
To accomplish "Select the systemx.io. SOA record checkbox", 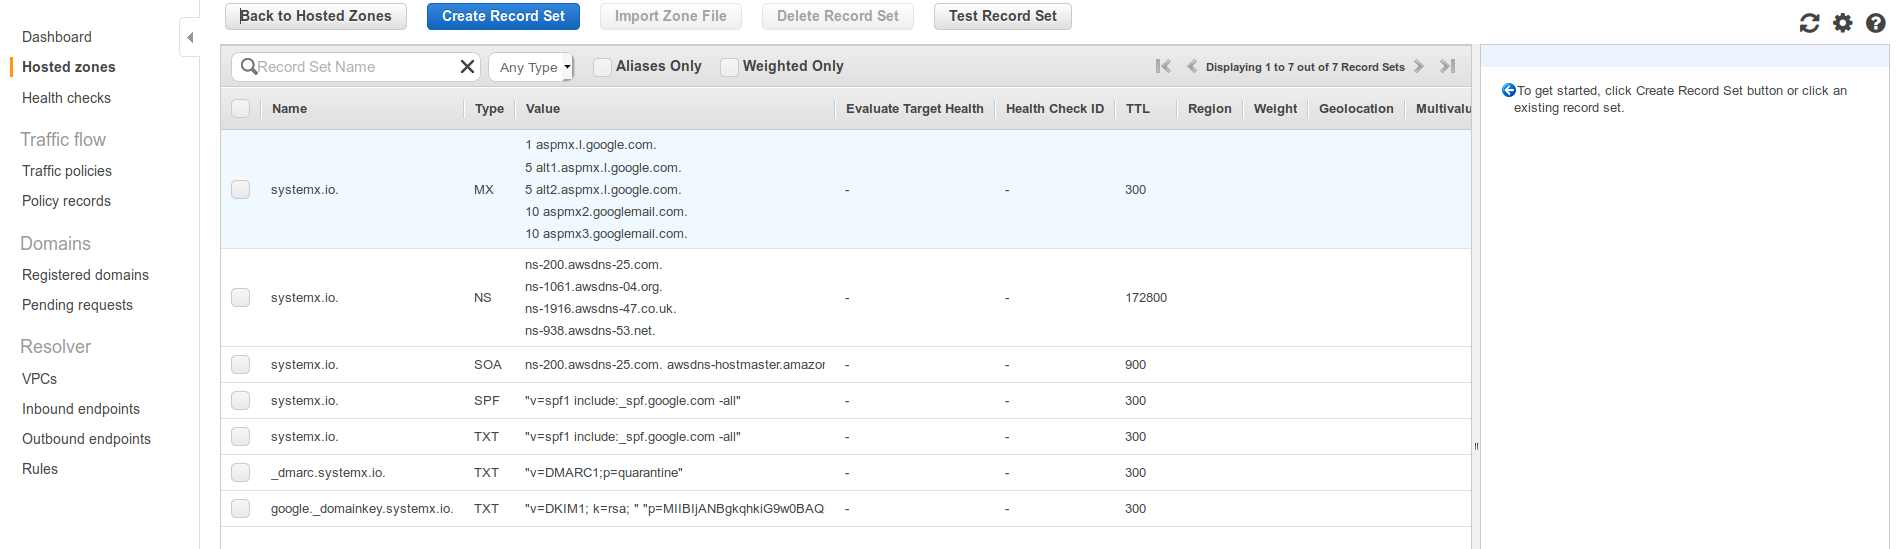I will [x=240, y=364].
